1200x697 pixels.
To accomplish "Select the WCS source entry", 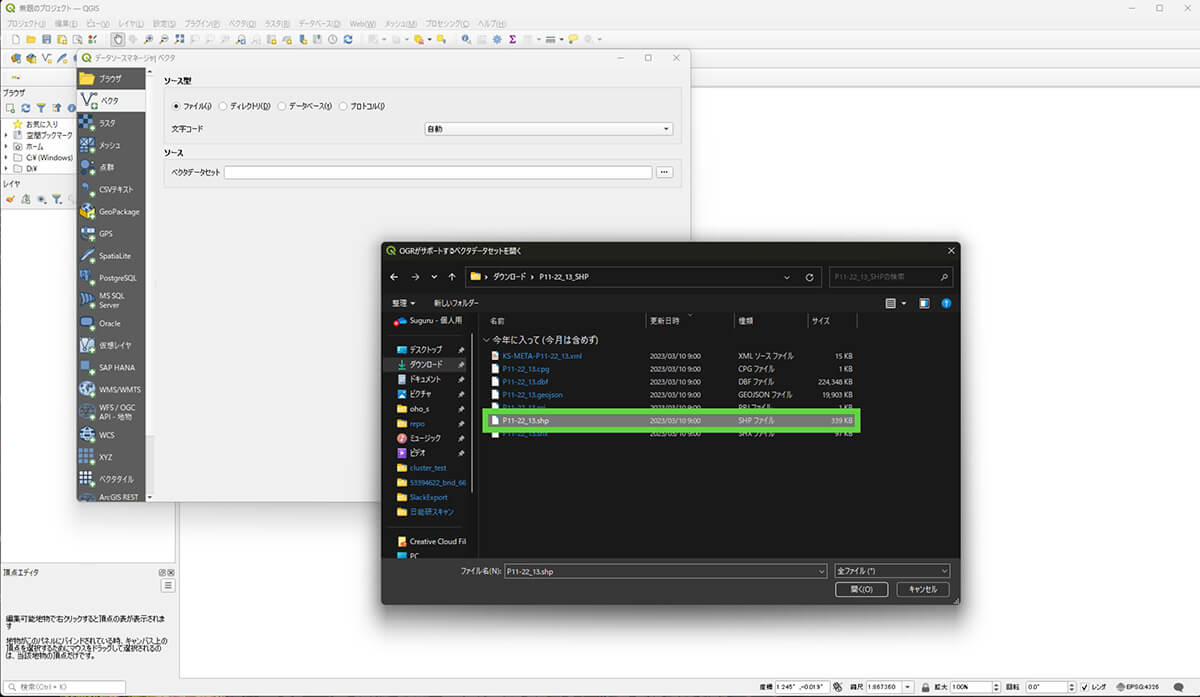I will [111, 435].
